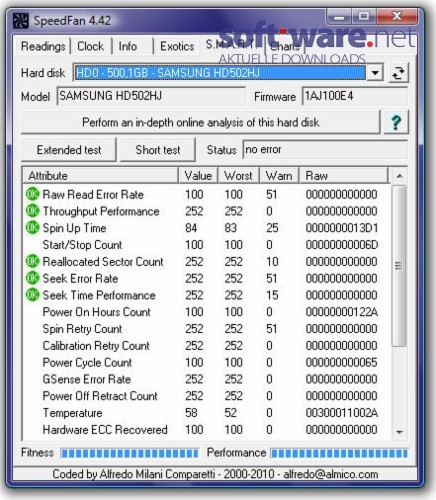
Task: Switch to the Charts tab
Action: (285, 46)
